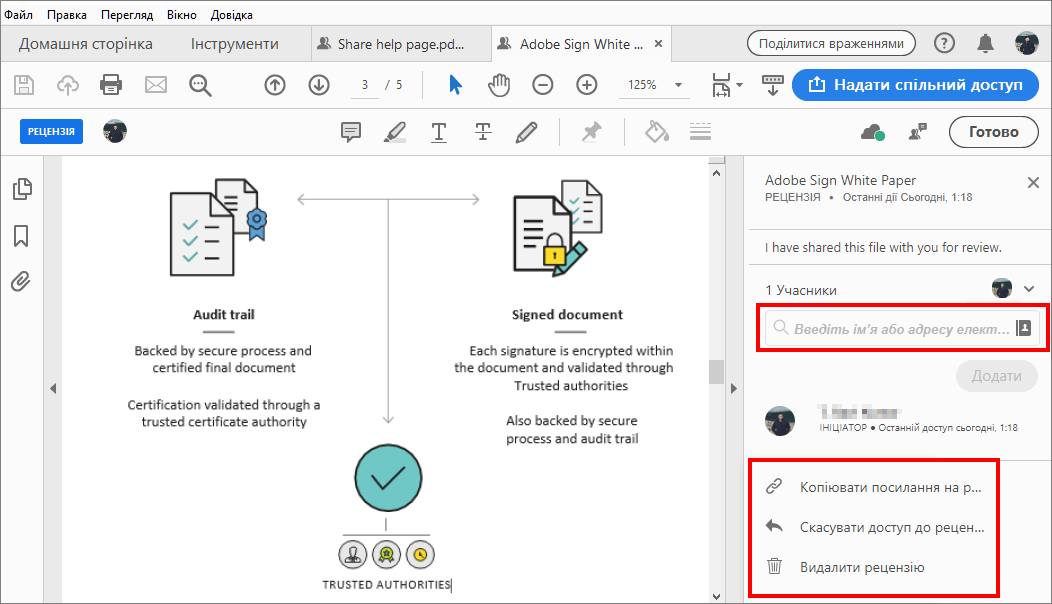The height and width of the screenshot is (604, 1052).
Task: Send file by email envelope icon
Action: (156, 85)
